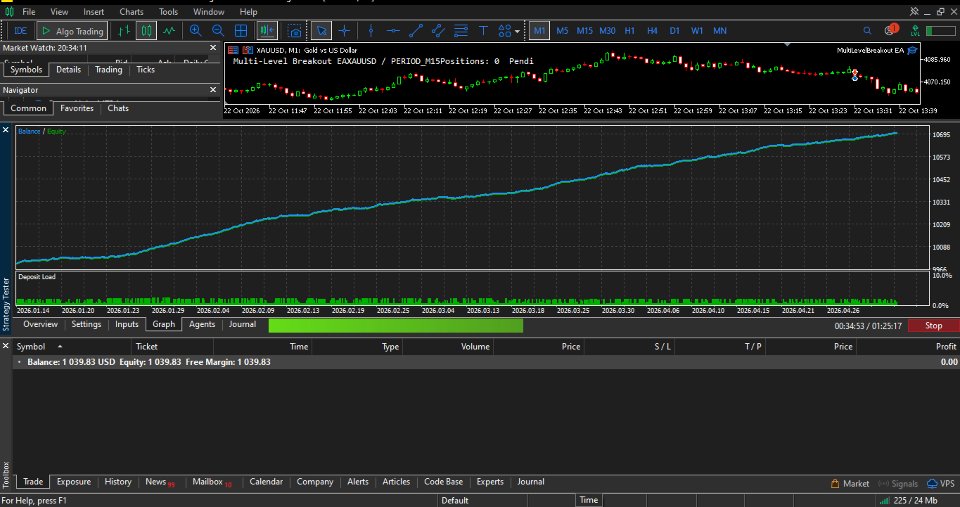
Task: Select M1 timeframe
Action: [539, 31]
